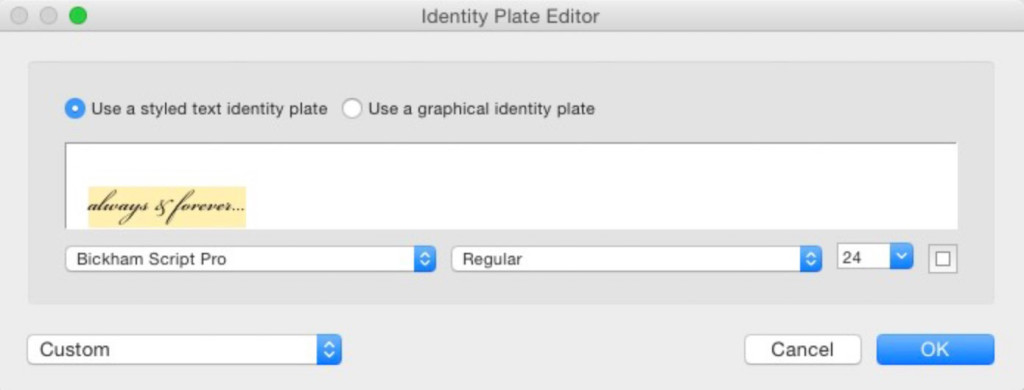The height and width of the screenshot is (390, 1024).
Task: Click the font style dropdown's blue stepper arrows
Action: coord(810,259)
